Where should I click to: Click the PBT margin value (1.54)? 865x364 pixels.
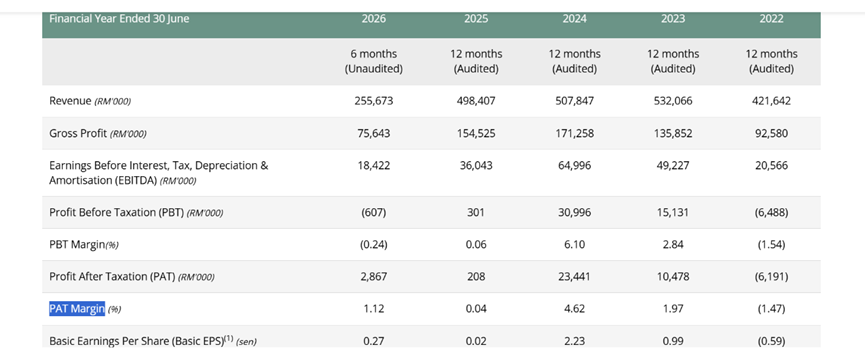pos(771,245)
